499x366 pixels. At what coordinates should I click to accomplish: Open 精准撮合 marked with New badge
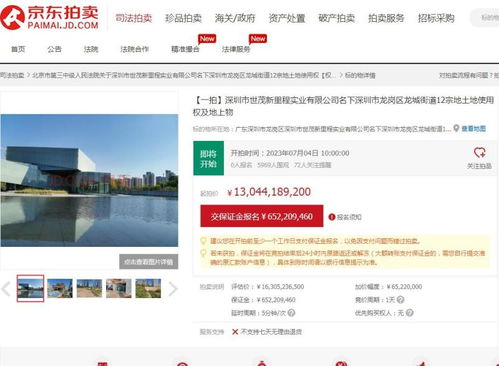click(x=185, y=49)
